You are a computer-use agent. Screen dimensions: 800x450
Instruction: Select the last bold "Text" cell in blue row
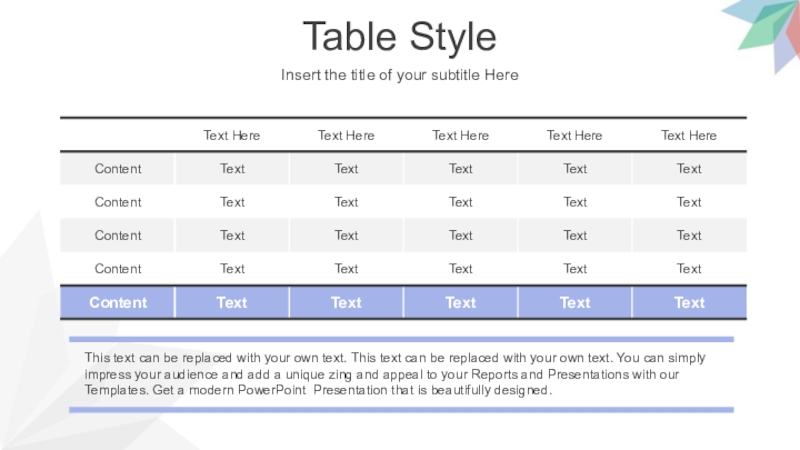click(x=689, y=302)
